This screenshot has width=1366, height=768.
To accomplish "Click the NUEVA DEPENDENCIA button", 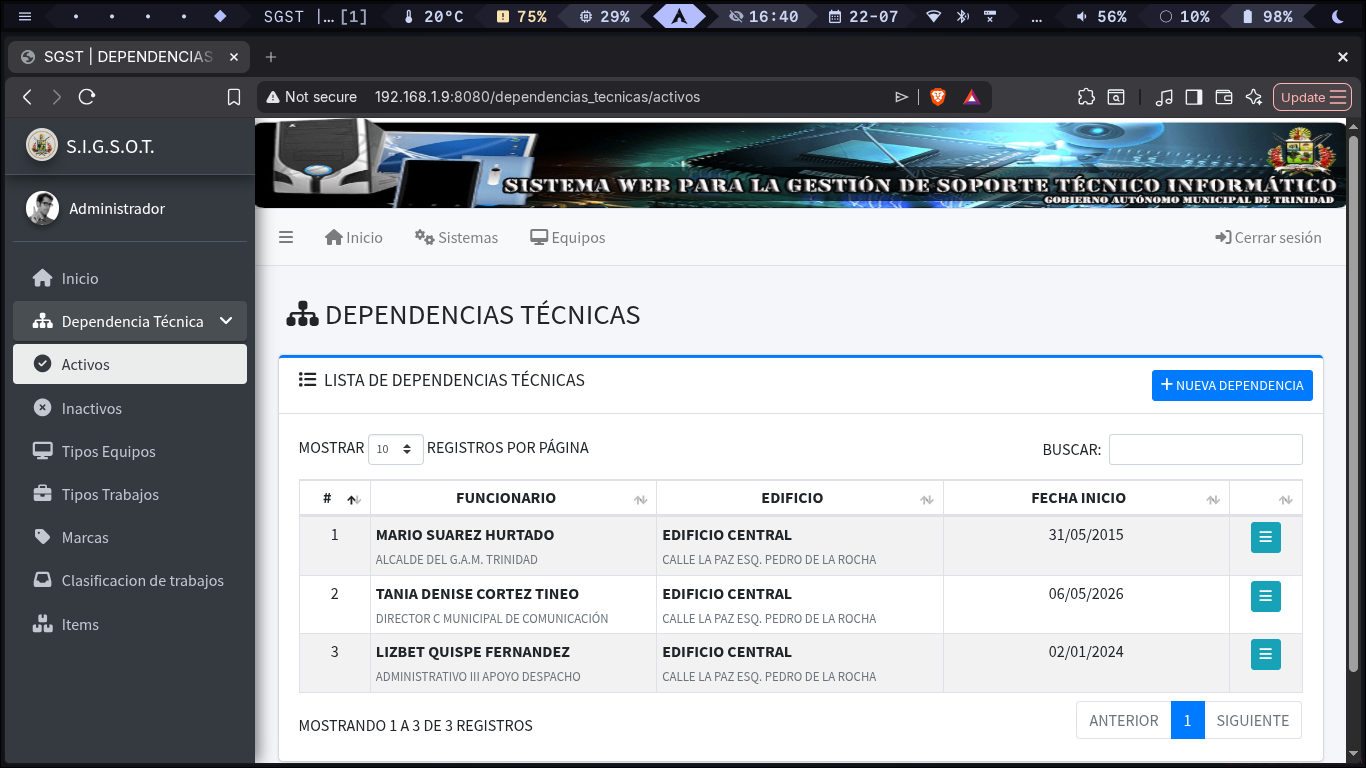I will click(x=1232, y=385).
